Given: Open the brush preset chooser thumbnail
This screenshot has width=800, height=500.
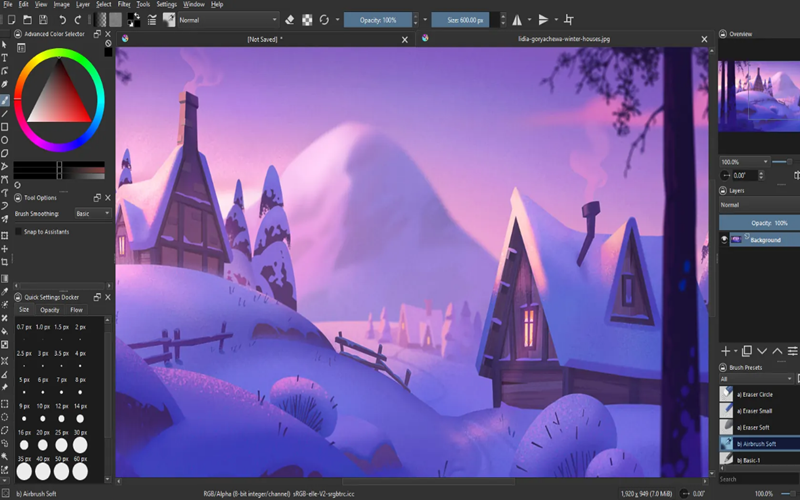Looking at the screenshot, I should coord(169,20).
